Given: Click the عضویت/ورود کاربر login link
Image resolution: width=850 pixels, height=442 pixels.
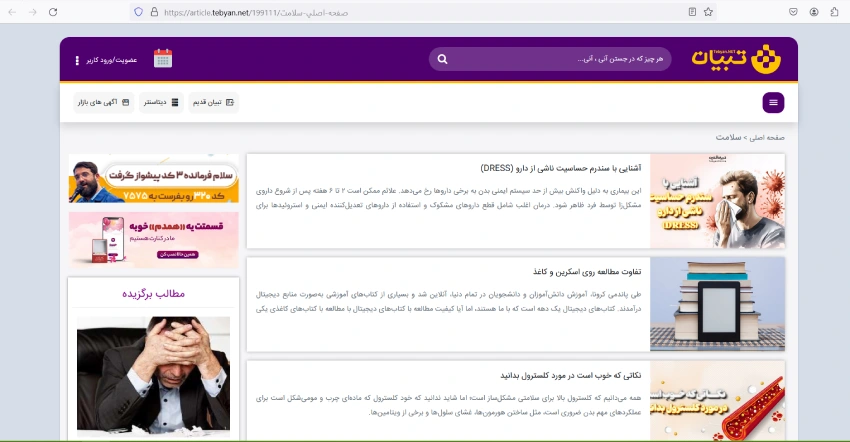Looking at the screenshot, I should [112, 60].
